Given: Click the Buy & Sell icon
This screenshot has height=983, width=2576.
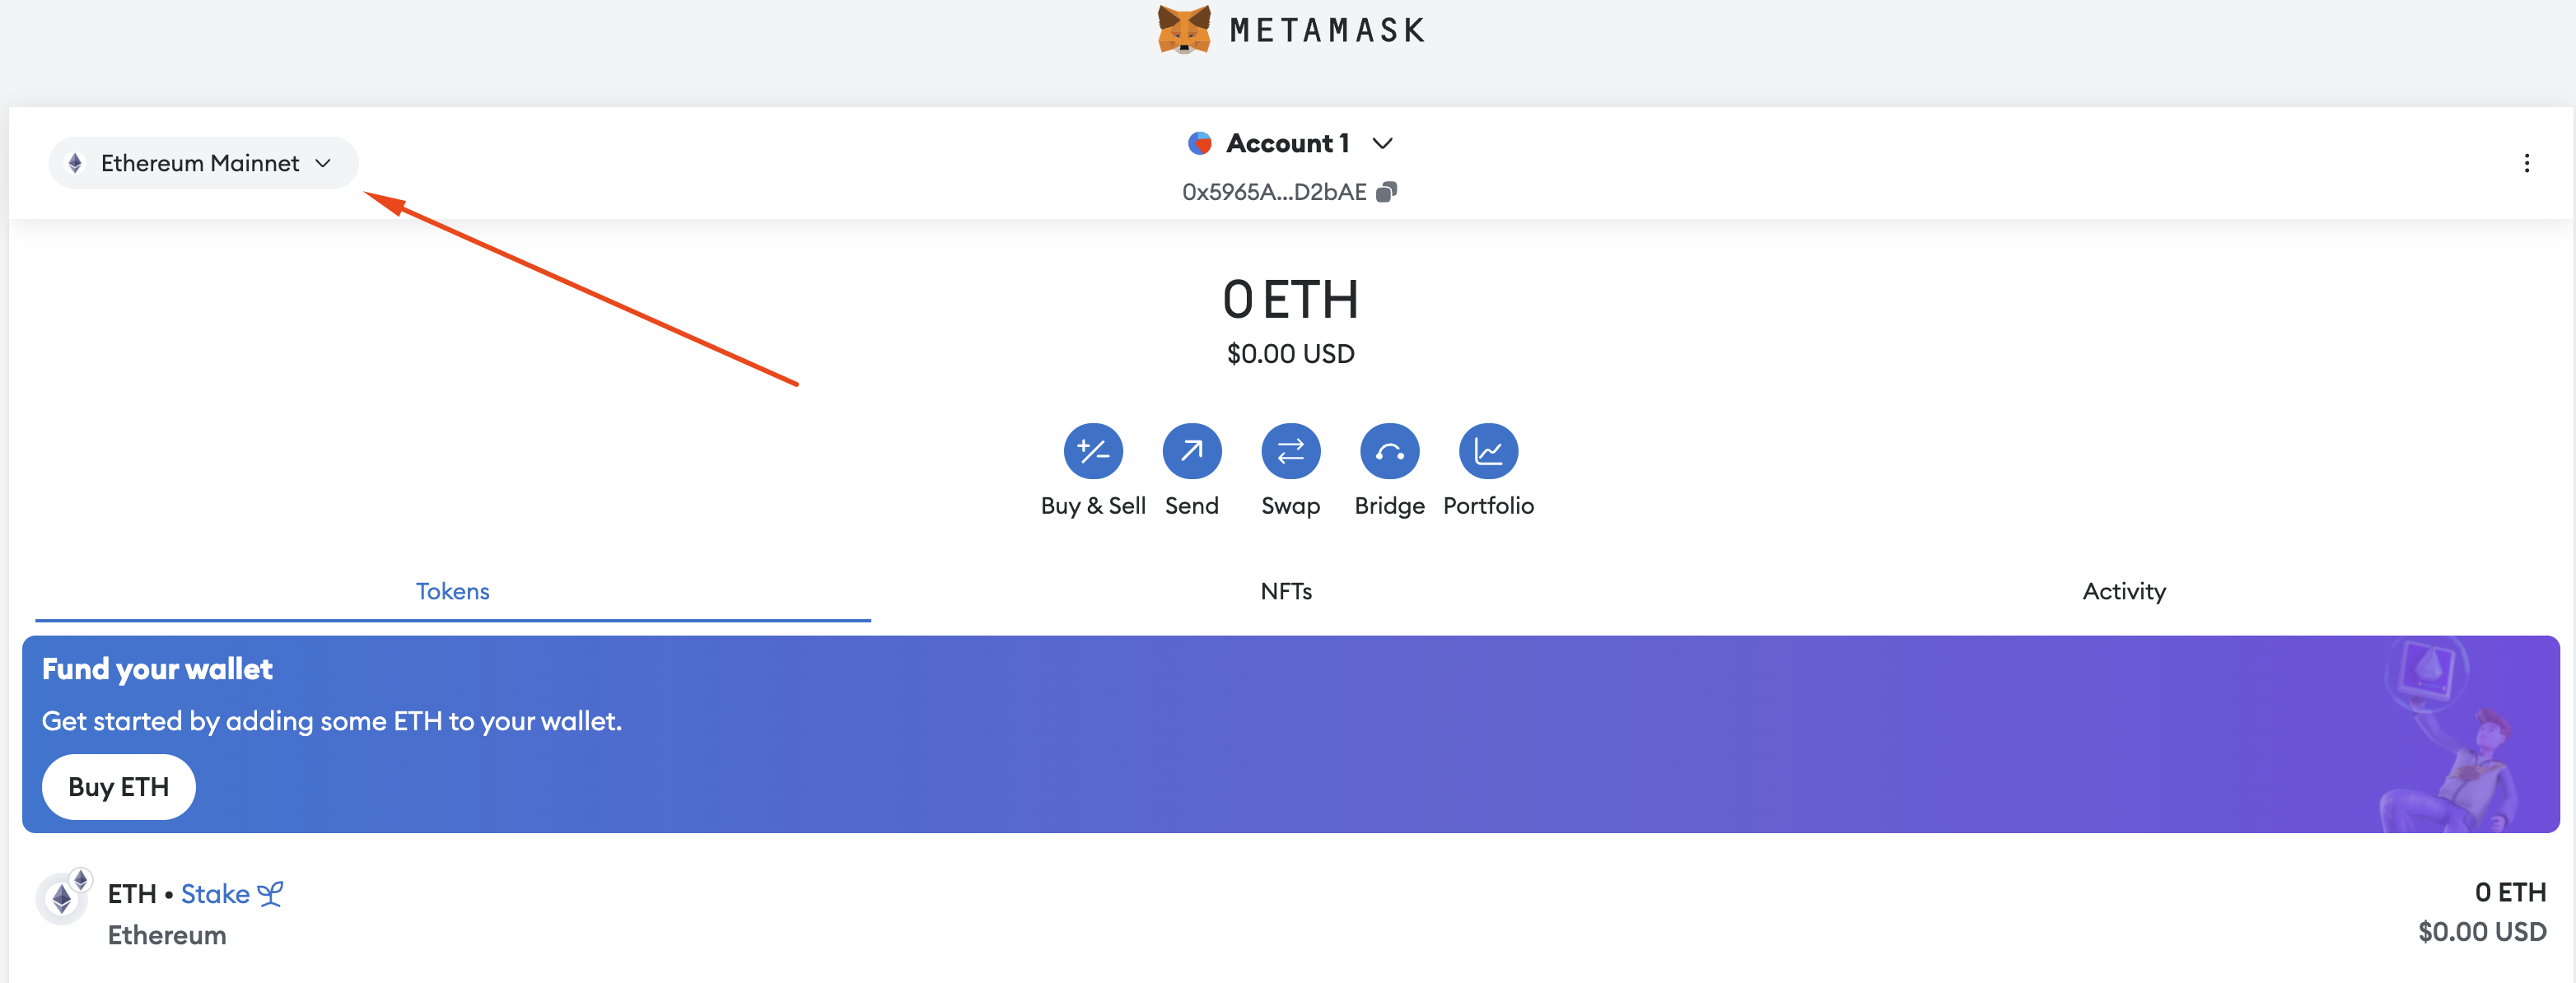Looking at the screenshot, I should [x=1092, y=452].
